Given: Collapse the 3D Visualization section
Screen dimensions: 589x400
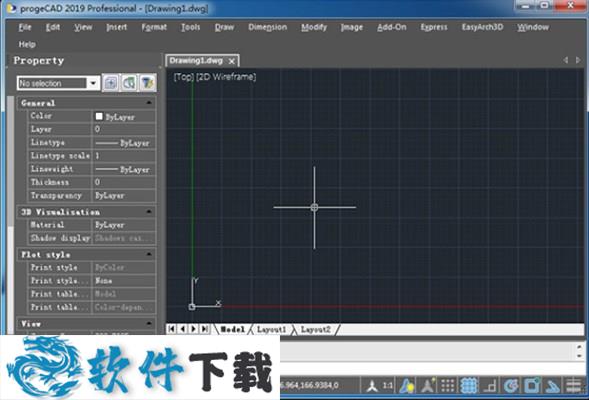Looking at the screenshot, I should [149, 212].
